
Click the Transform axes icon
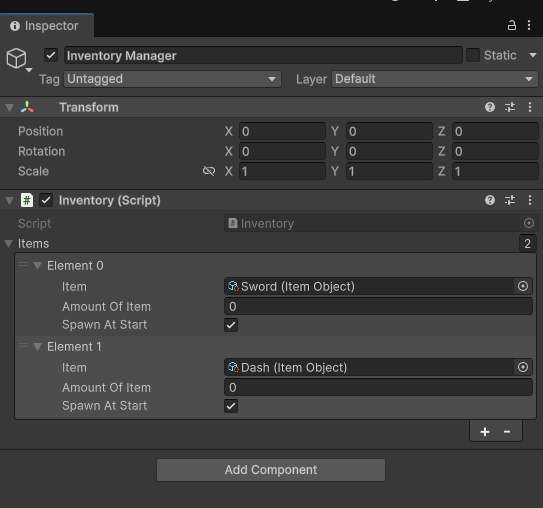pyautogui.click(x=27, y=107)
